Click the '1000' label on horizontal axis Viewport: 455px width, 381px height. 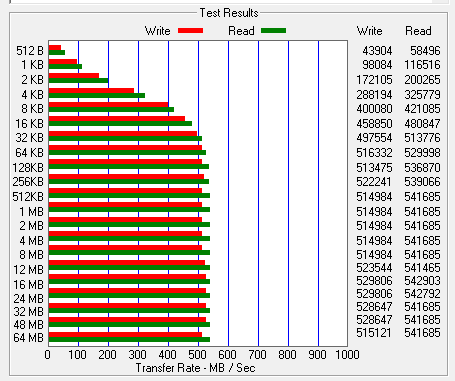(347, 355)
